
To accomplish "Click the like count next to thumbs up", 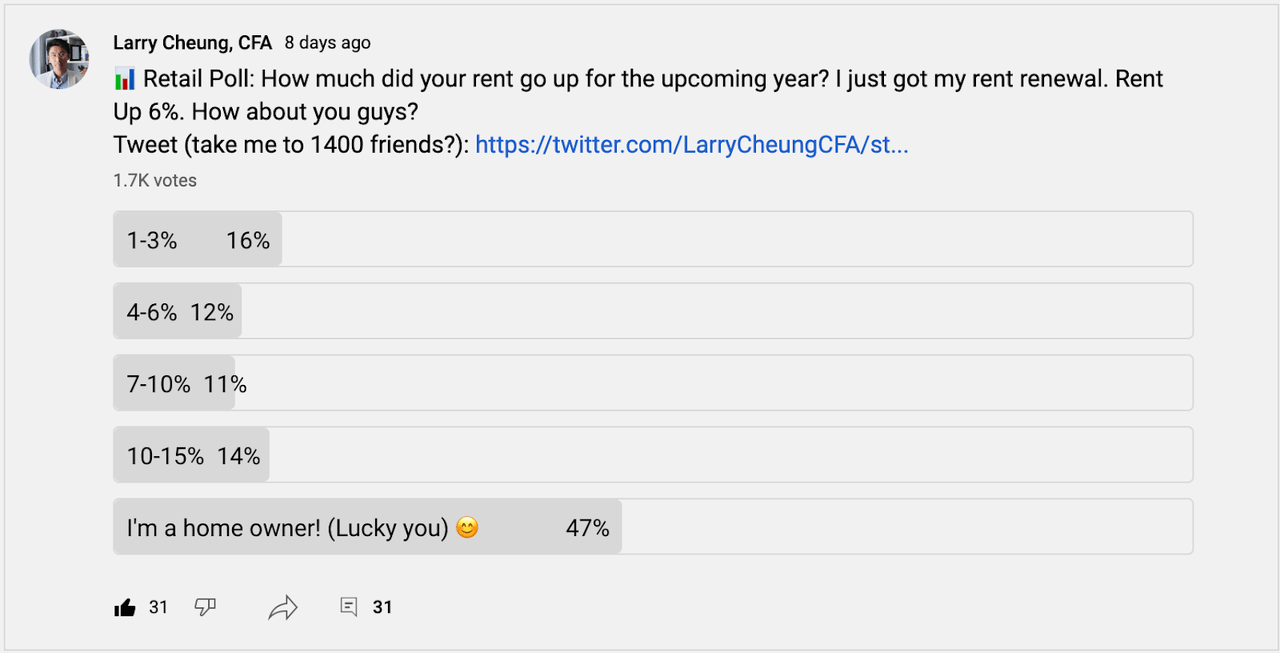I will click(158, 607).
